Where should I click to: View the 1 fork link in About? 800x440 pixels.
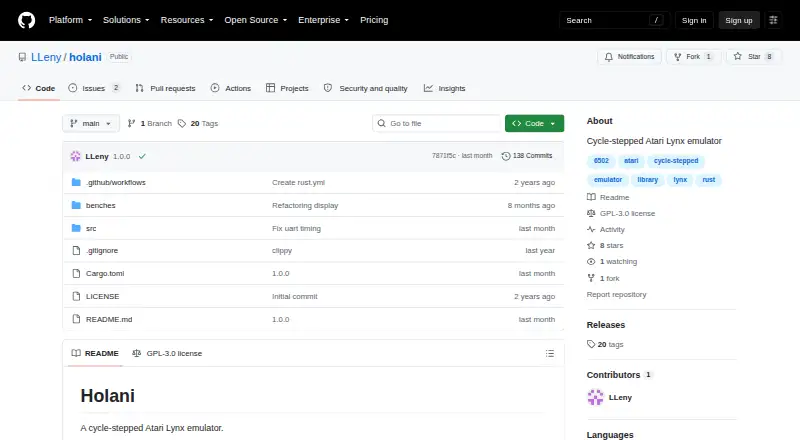click(x=603, y=278)
